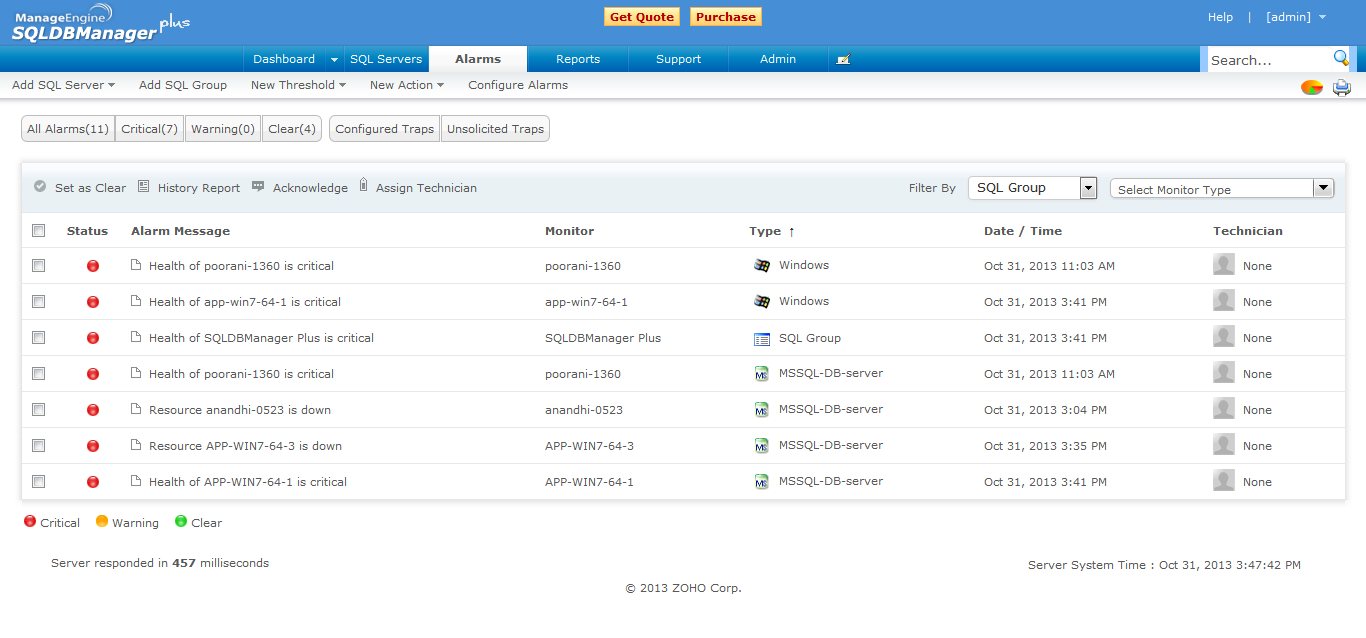Click the search magnifier icon

(x=1340, y=58)
